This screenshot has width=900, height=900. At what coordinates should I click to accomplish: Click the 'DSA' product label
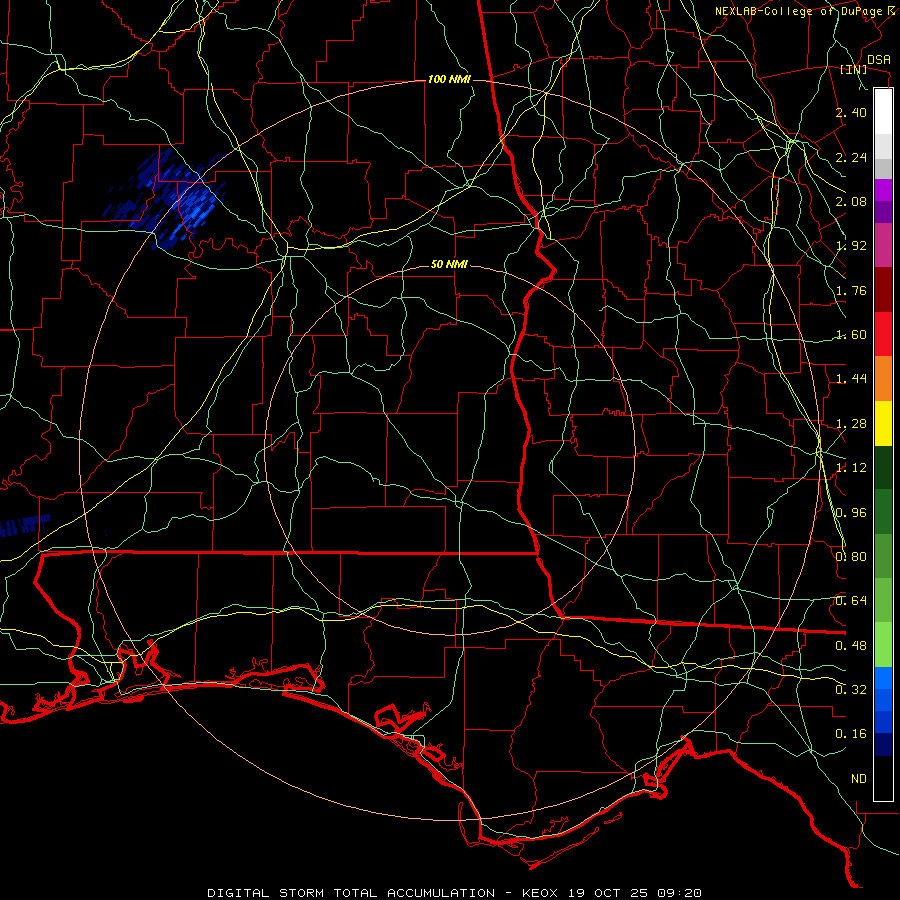point(878,60)
